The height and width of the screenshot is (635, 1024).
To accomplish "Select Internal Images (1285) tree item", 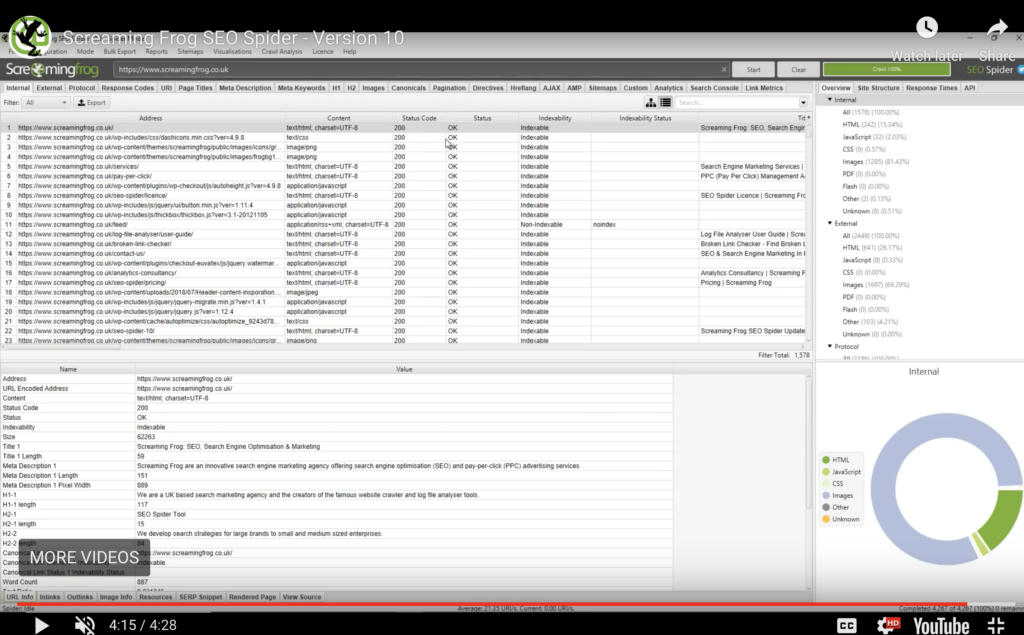I will (875, 162).
